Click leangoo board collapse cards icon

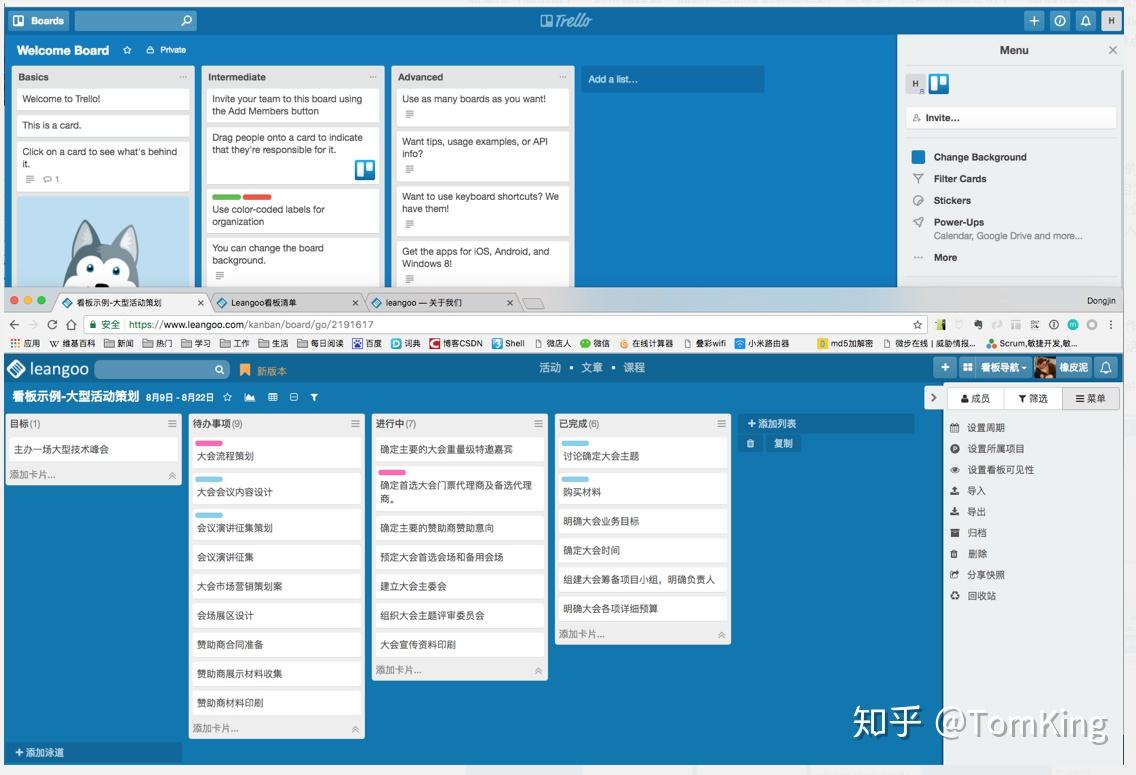293,397
